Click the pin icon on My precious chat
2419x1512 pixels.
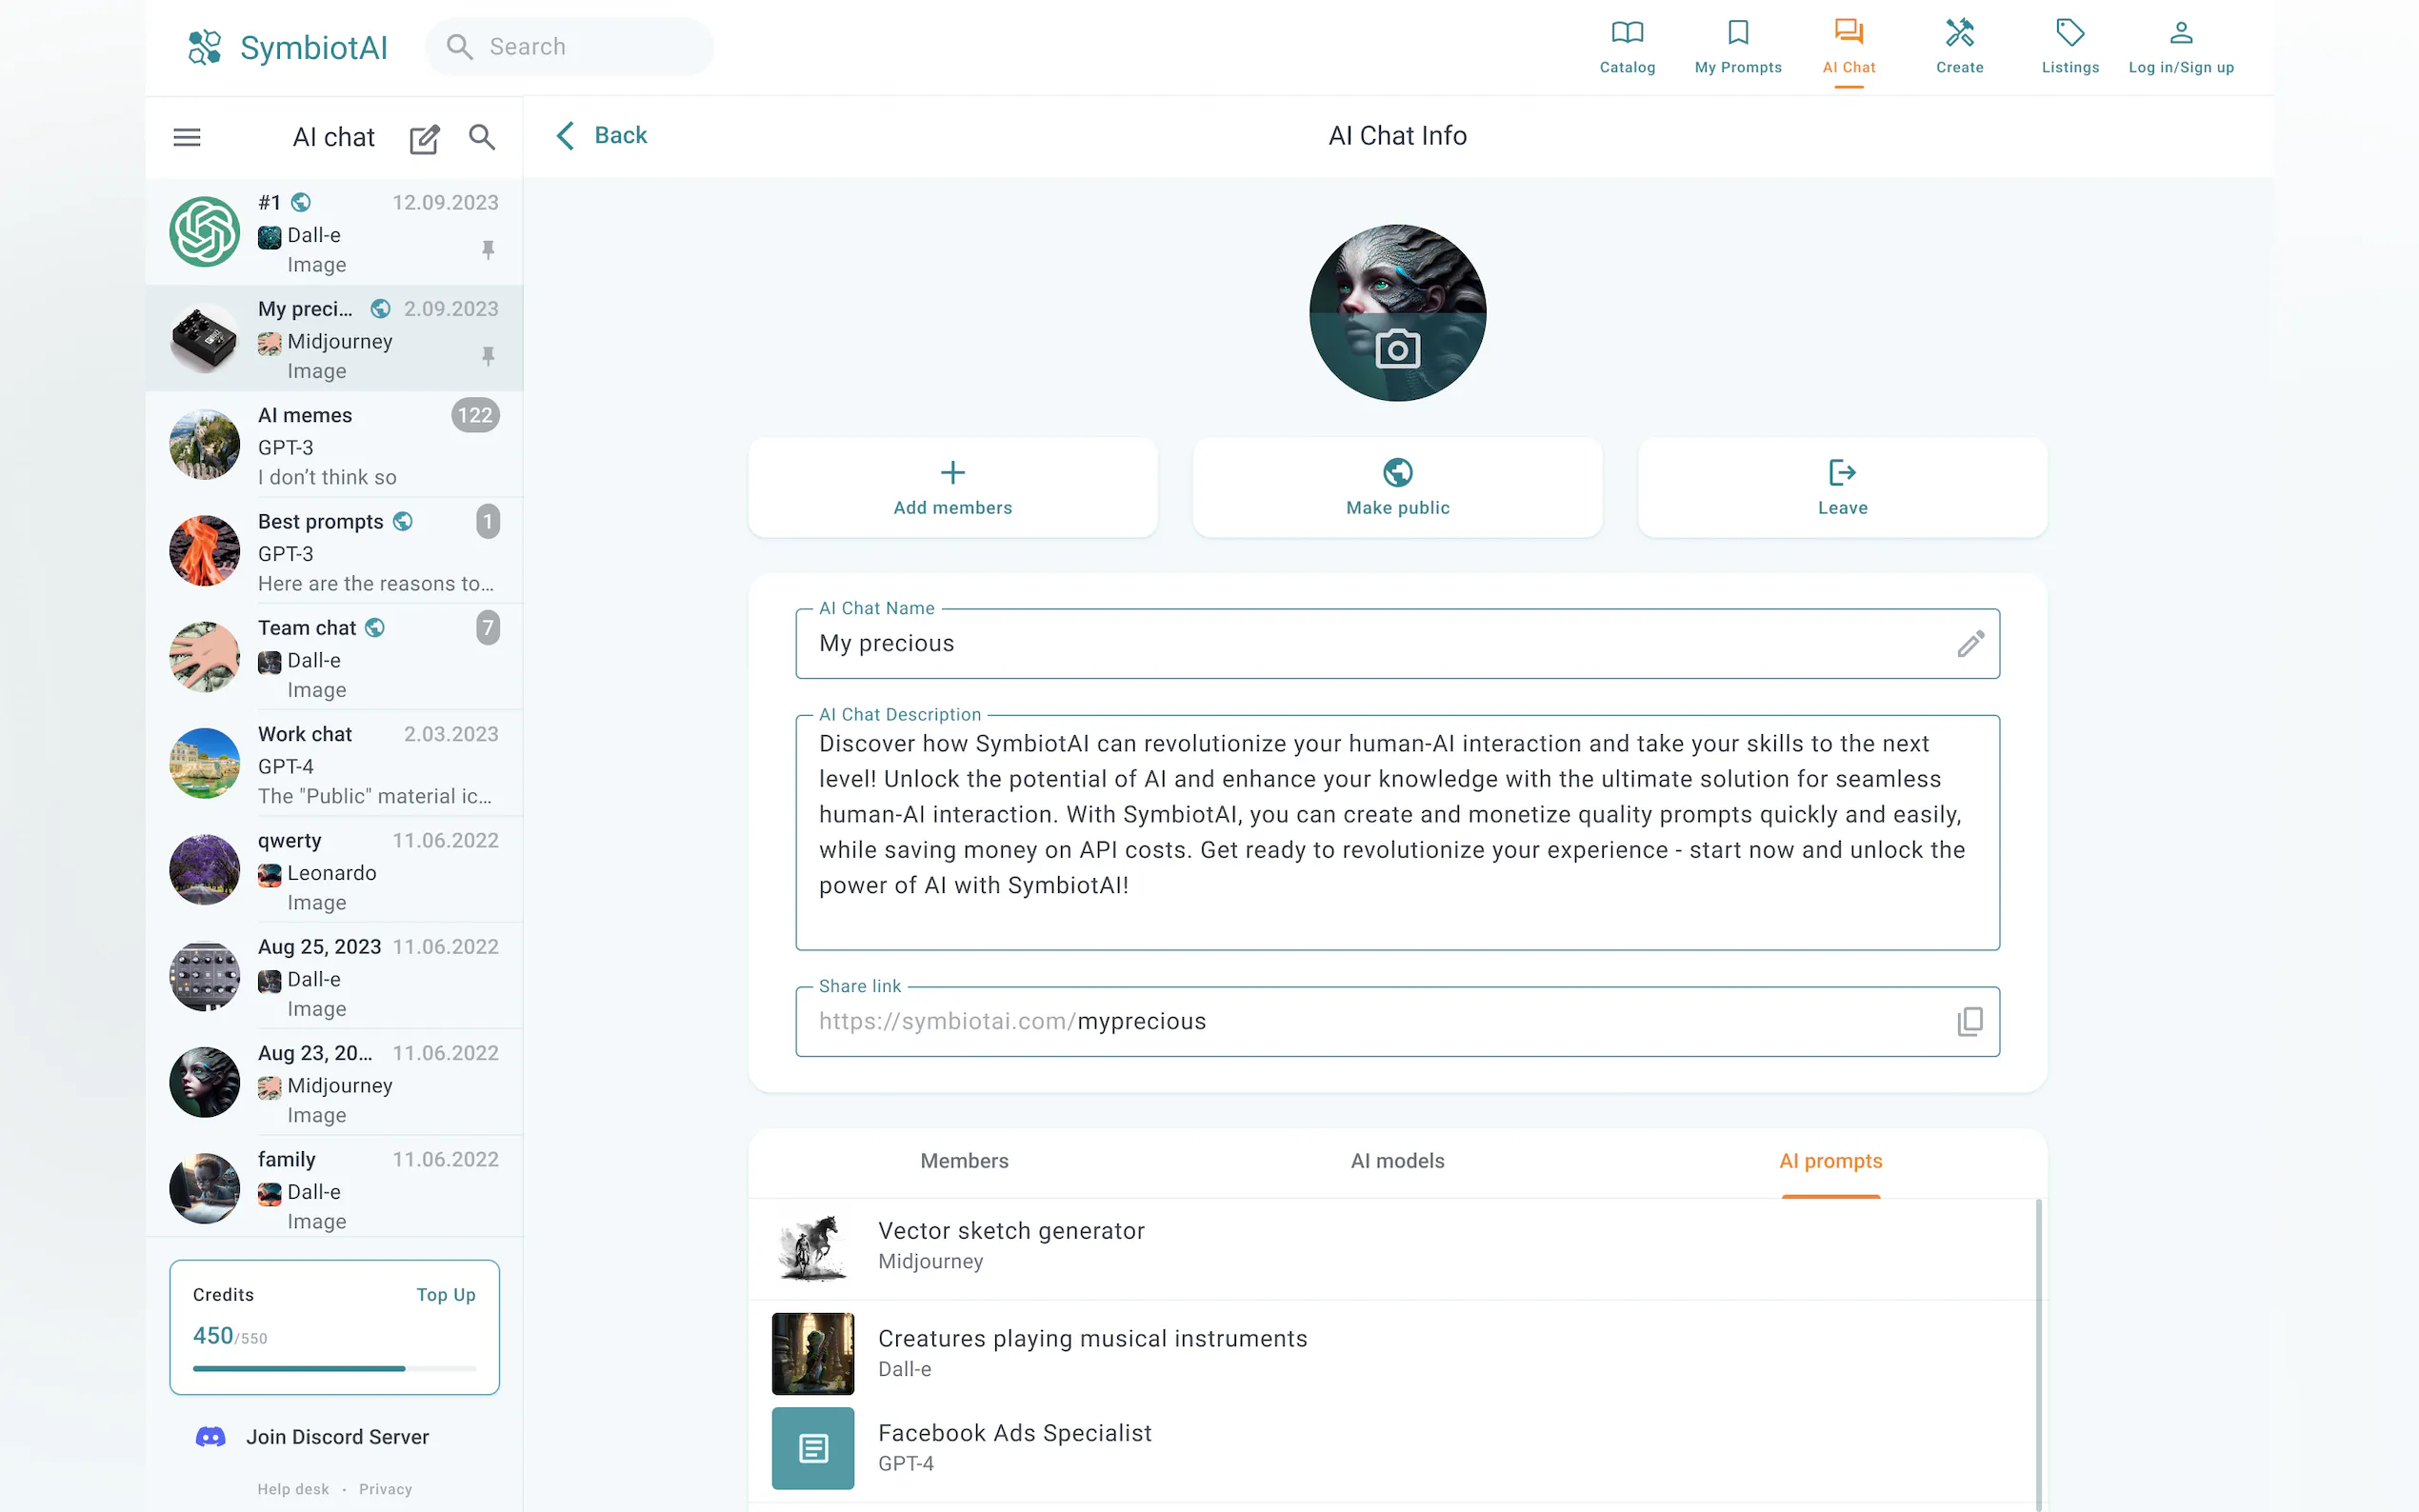[x=488, y=355]
